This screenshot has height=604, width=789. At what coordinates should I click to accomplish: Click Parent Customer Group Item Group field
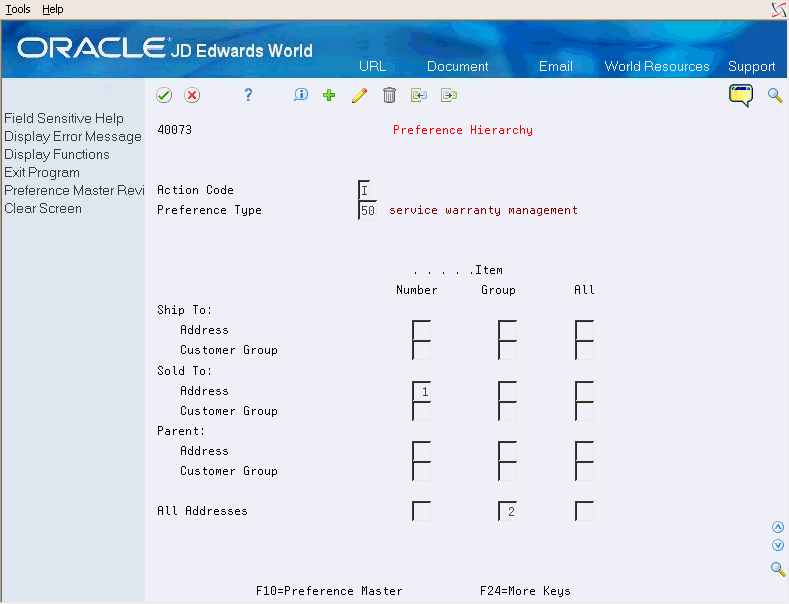coord(507,471)
